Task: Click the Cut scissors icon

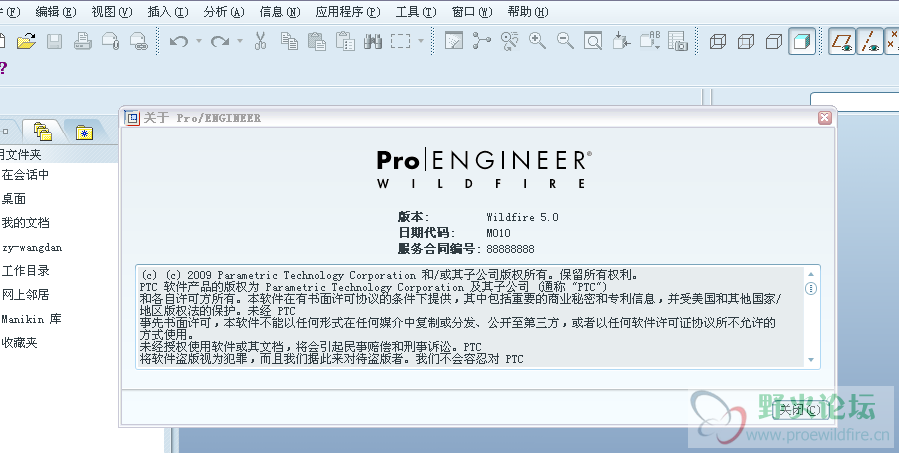Action: click(x=260, y=41)
